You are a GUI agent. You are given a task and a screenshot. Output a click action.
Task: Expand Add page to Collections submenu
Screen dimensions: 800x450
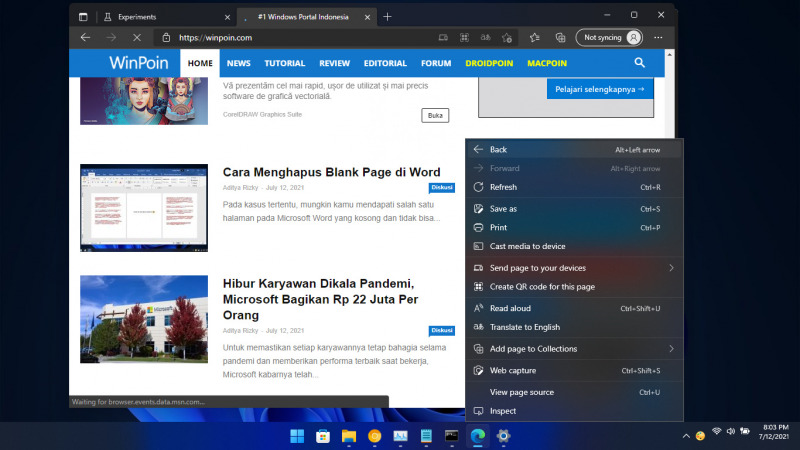[x=574, y=349]
